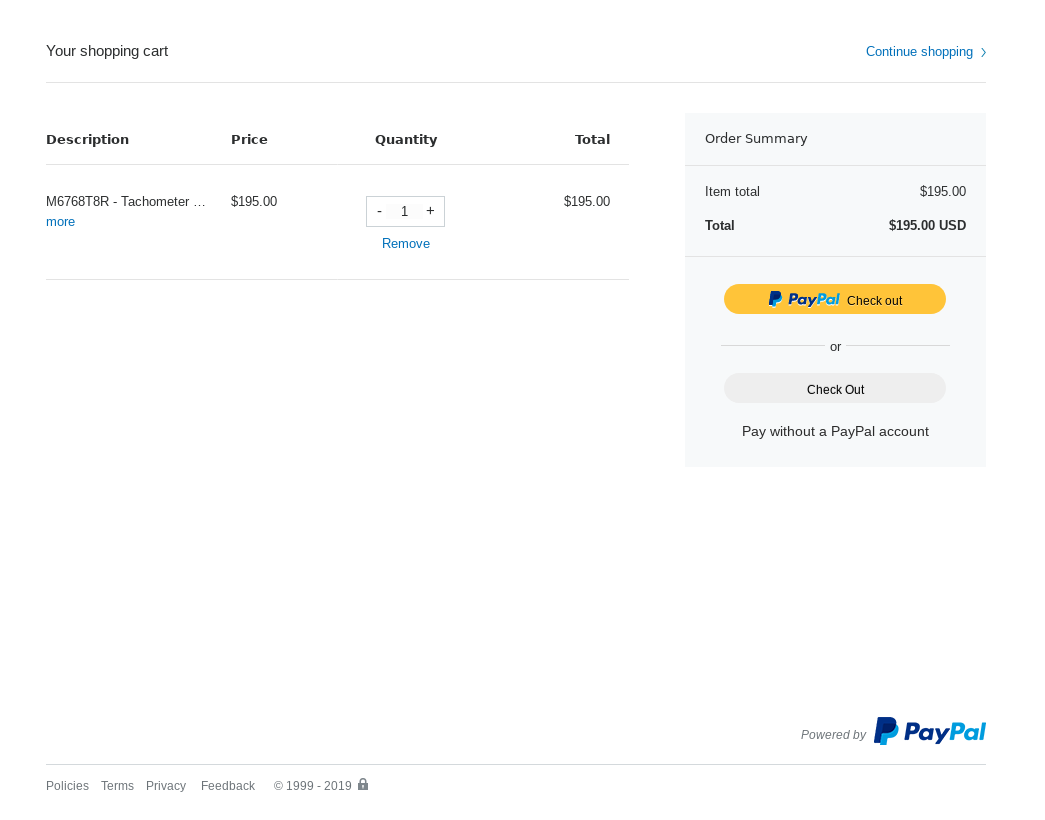The image size is (1045, 820).
Task: Click the Order Summary panel header
Action: (756, 139)
